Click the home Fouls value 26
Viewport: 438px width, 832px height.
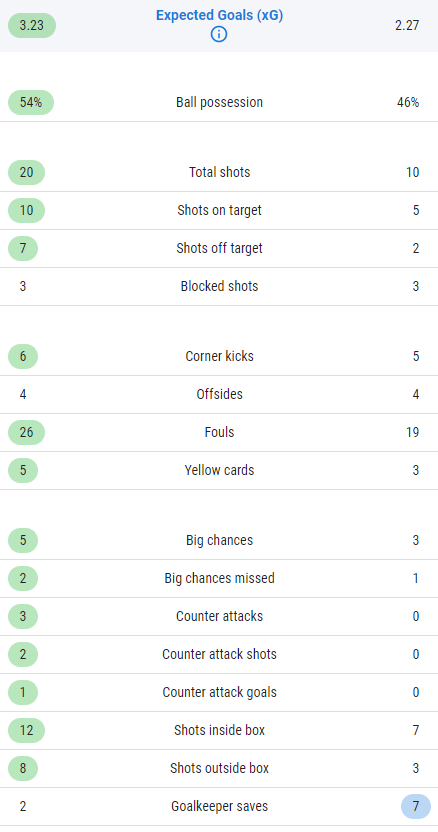point(27,432)
